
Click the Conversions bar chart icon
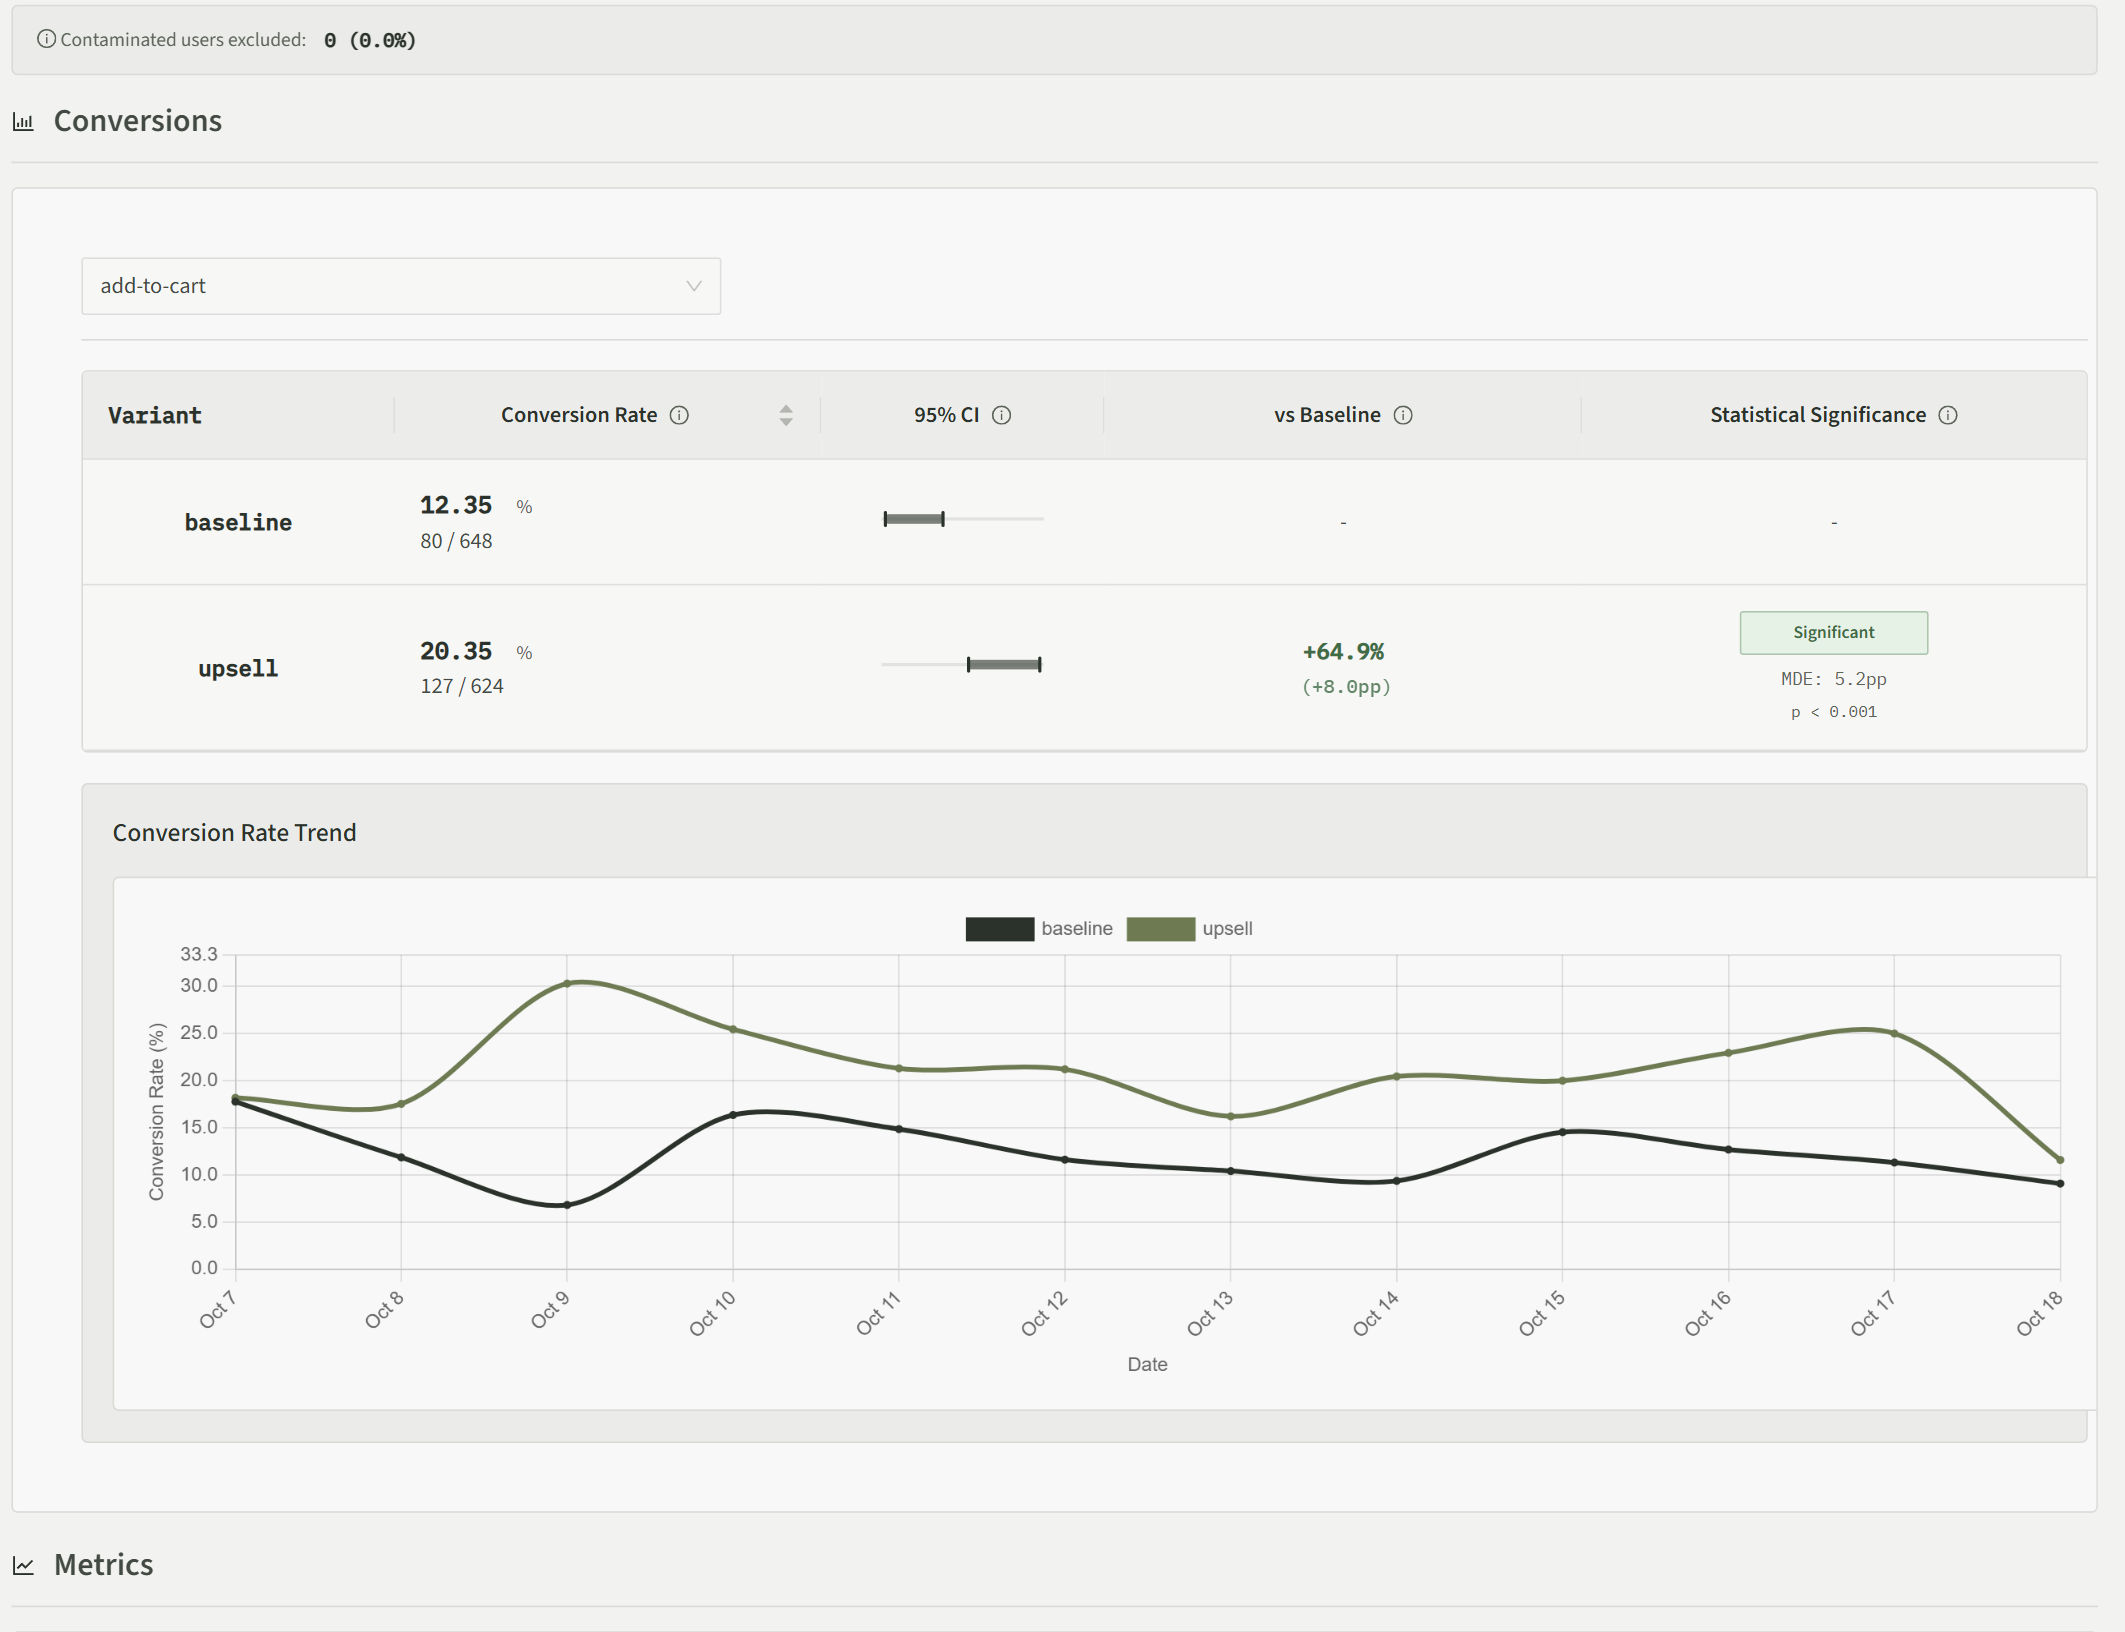23,122
